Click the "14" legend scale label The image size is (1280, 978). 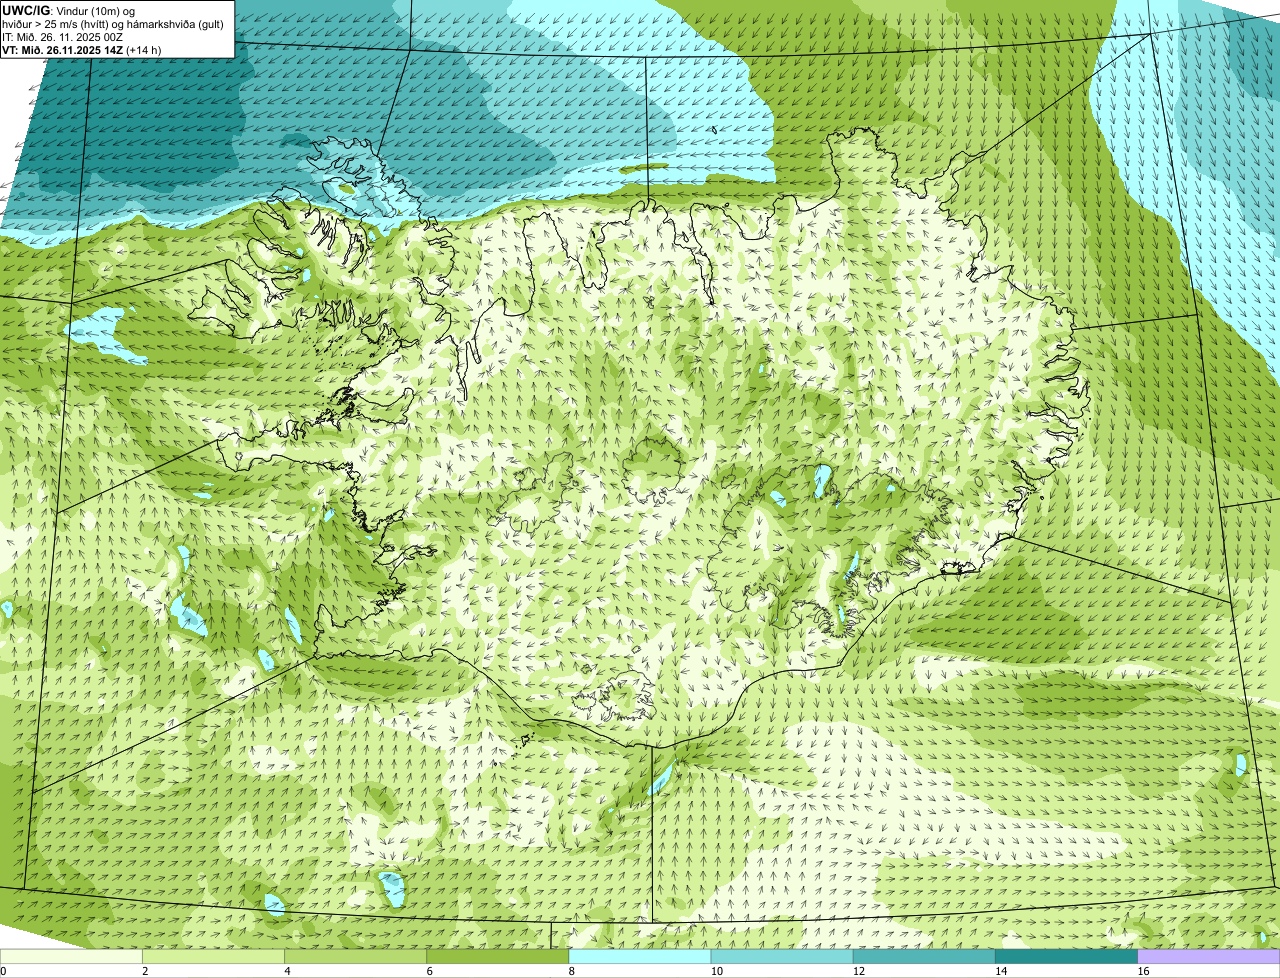1001,971
